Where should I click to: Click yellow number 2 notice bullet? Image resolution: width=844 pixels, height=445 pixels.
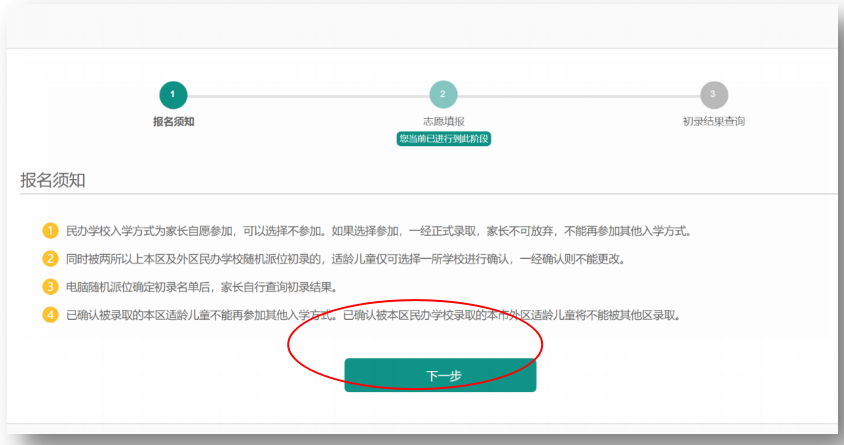[x=50, y=259]
